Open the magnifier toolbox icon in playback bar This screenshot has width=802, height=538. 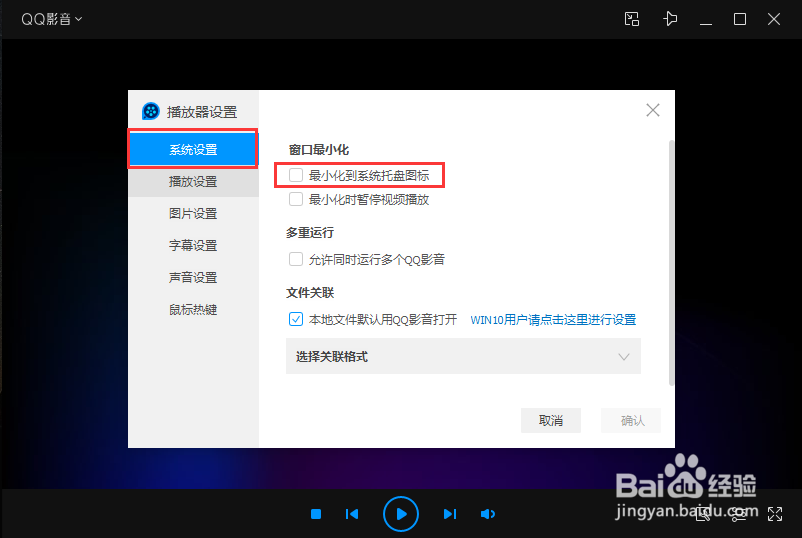(703, 514)
